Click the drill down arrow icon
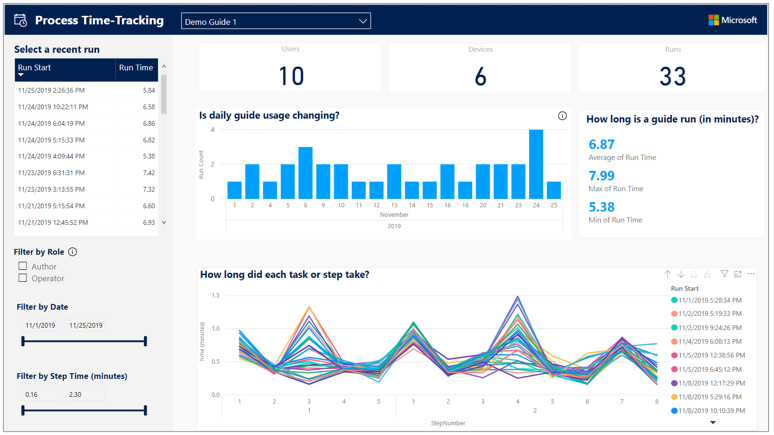This screenshot has width=774, height=435. (681, 274)
